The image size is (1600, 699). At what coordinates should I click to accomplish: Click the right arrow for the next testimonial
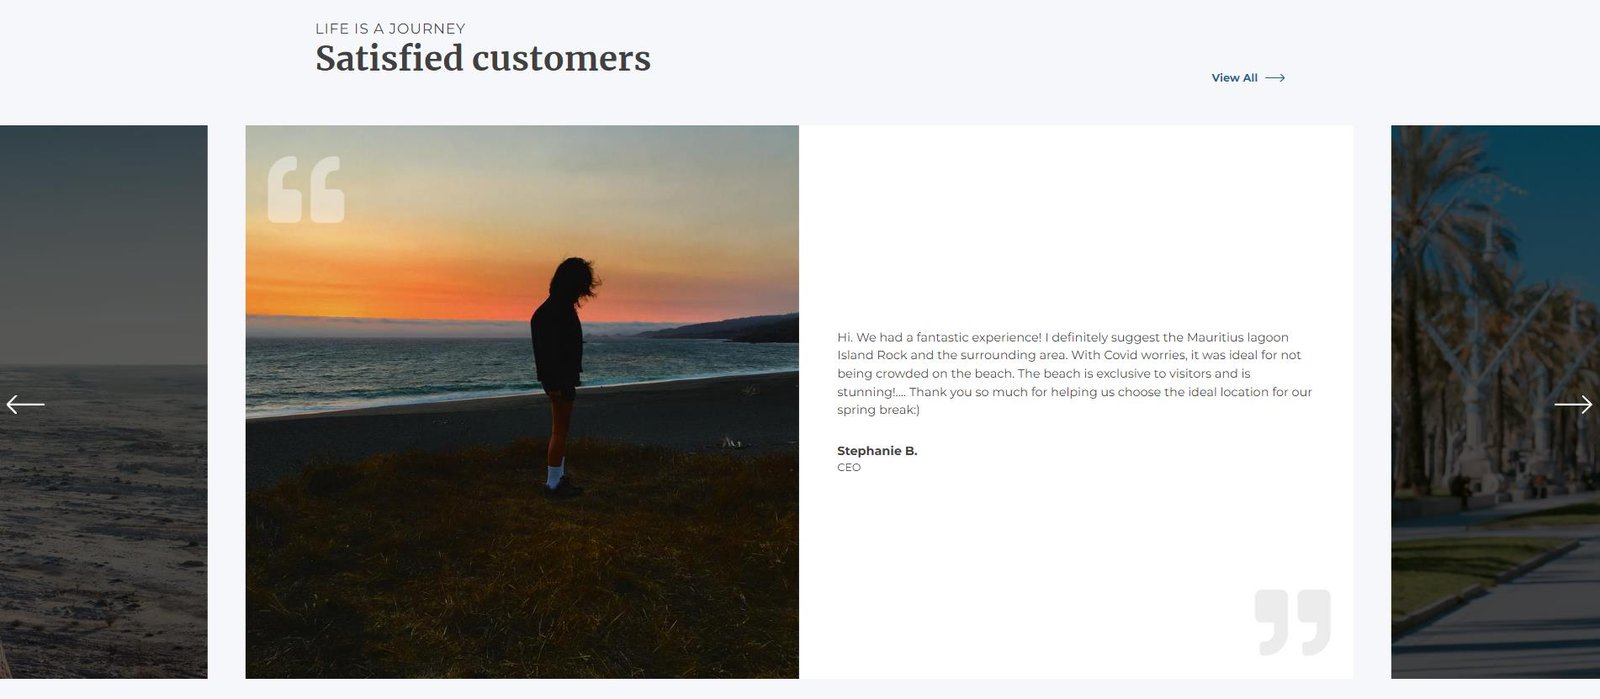click(1573, 404)
